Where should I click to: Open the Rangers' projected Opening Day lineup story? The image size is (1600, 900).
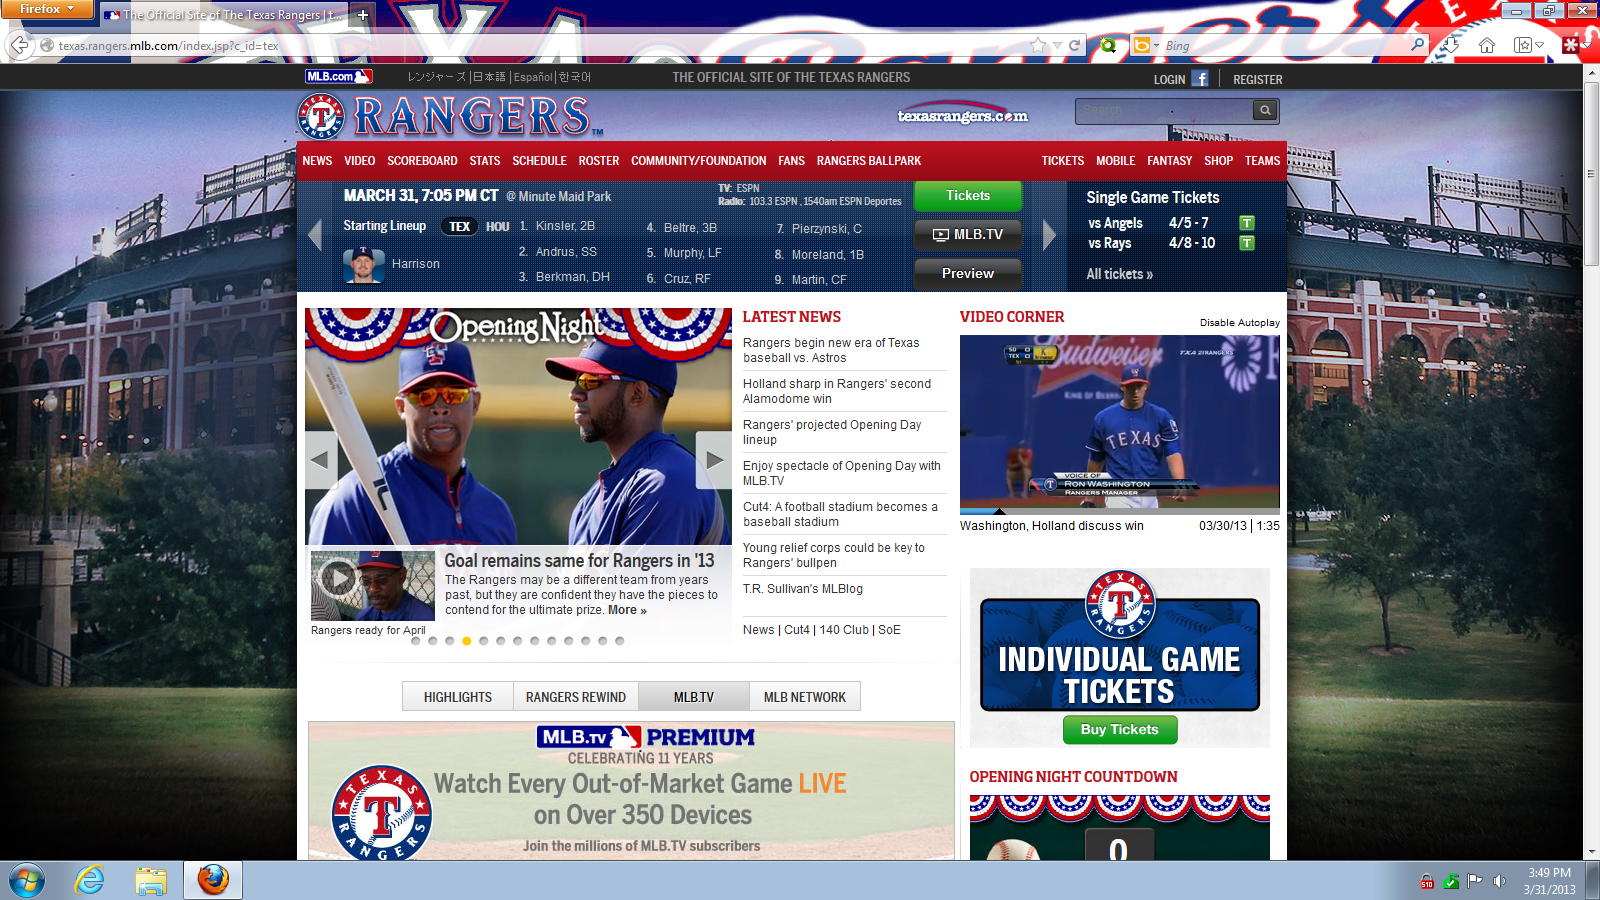[x=832, y=432]
